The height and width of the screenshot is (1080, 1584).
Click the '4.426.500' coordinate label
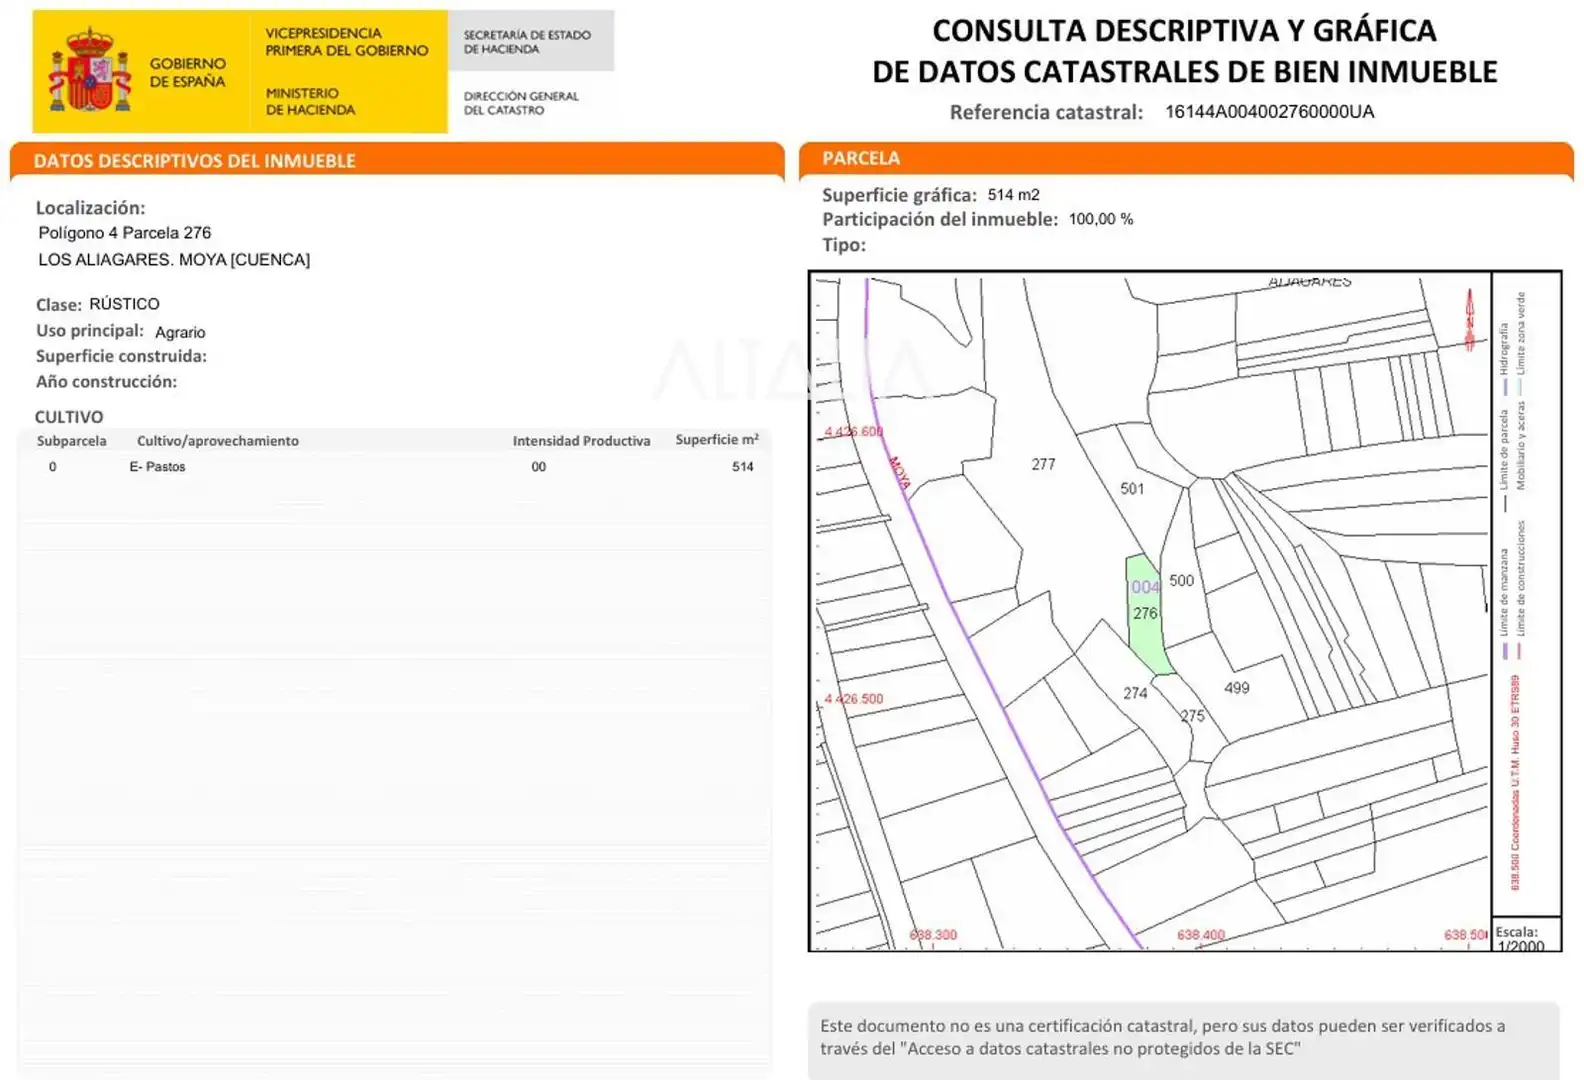854,699
